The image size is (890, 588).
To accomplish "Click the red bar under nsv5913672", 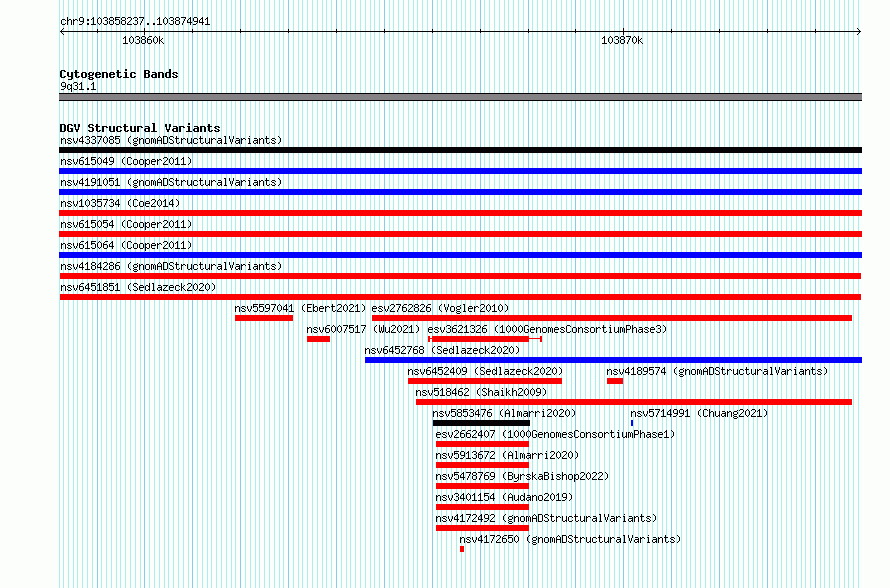I will click(x=482, y=465).
